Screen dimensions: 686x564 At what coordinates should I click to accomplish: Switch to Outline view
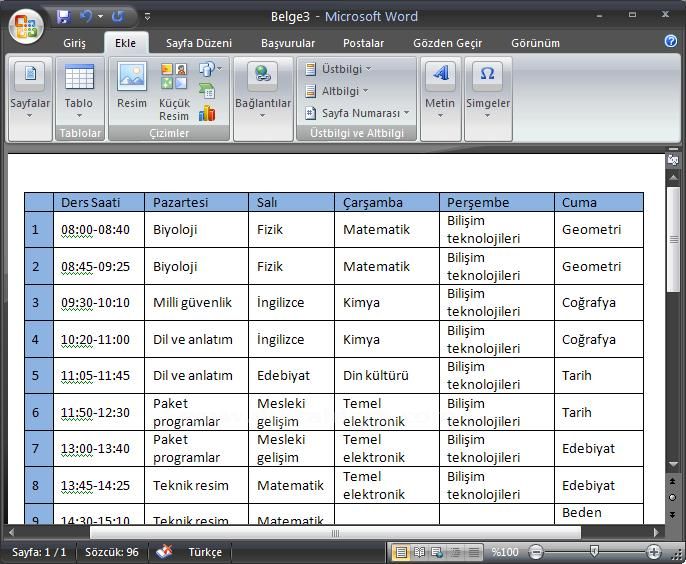click(x=455, y=552)
